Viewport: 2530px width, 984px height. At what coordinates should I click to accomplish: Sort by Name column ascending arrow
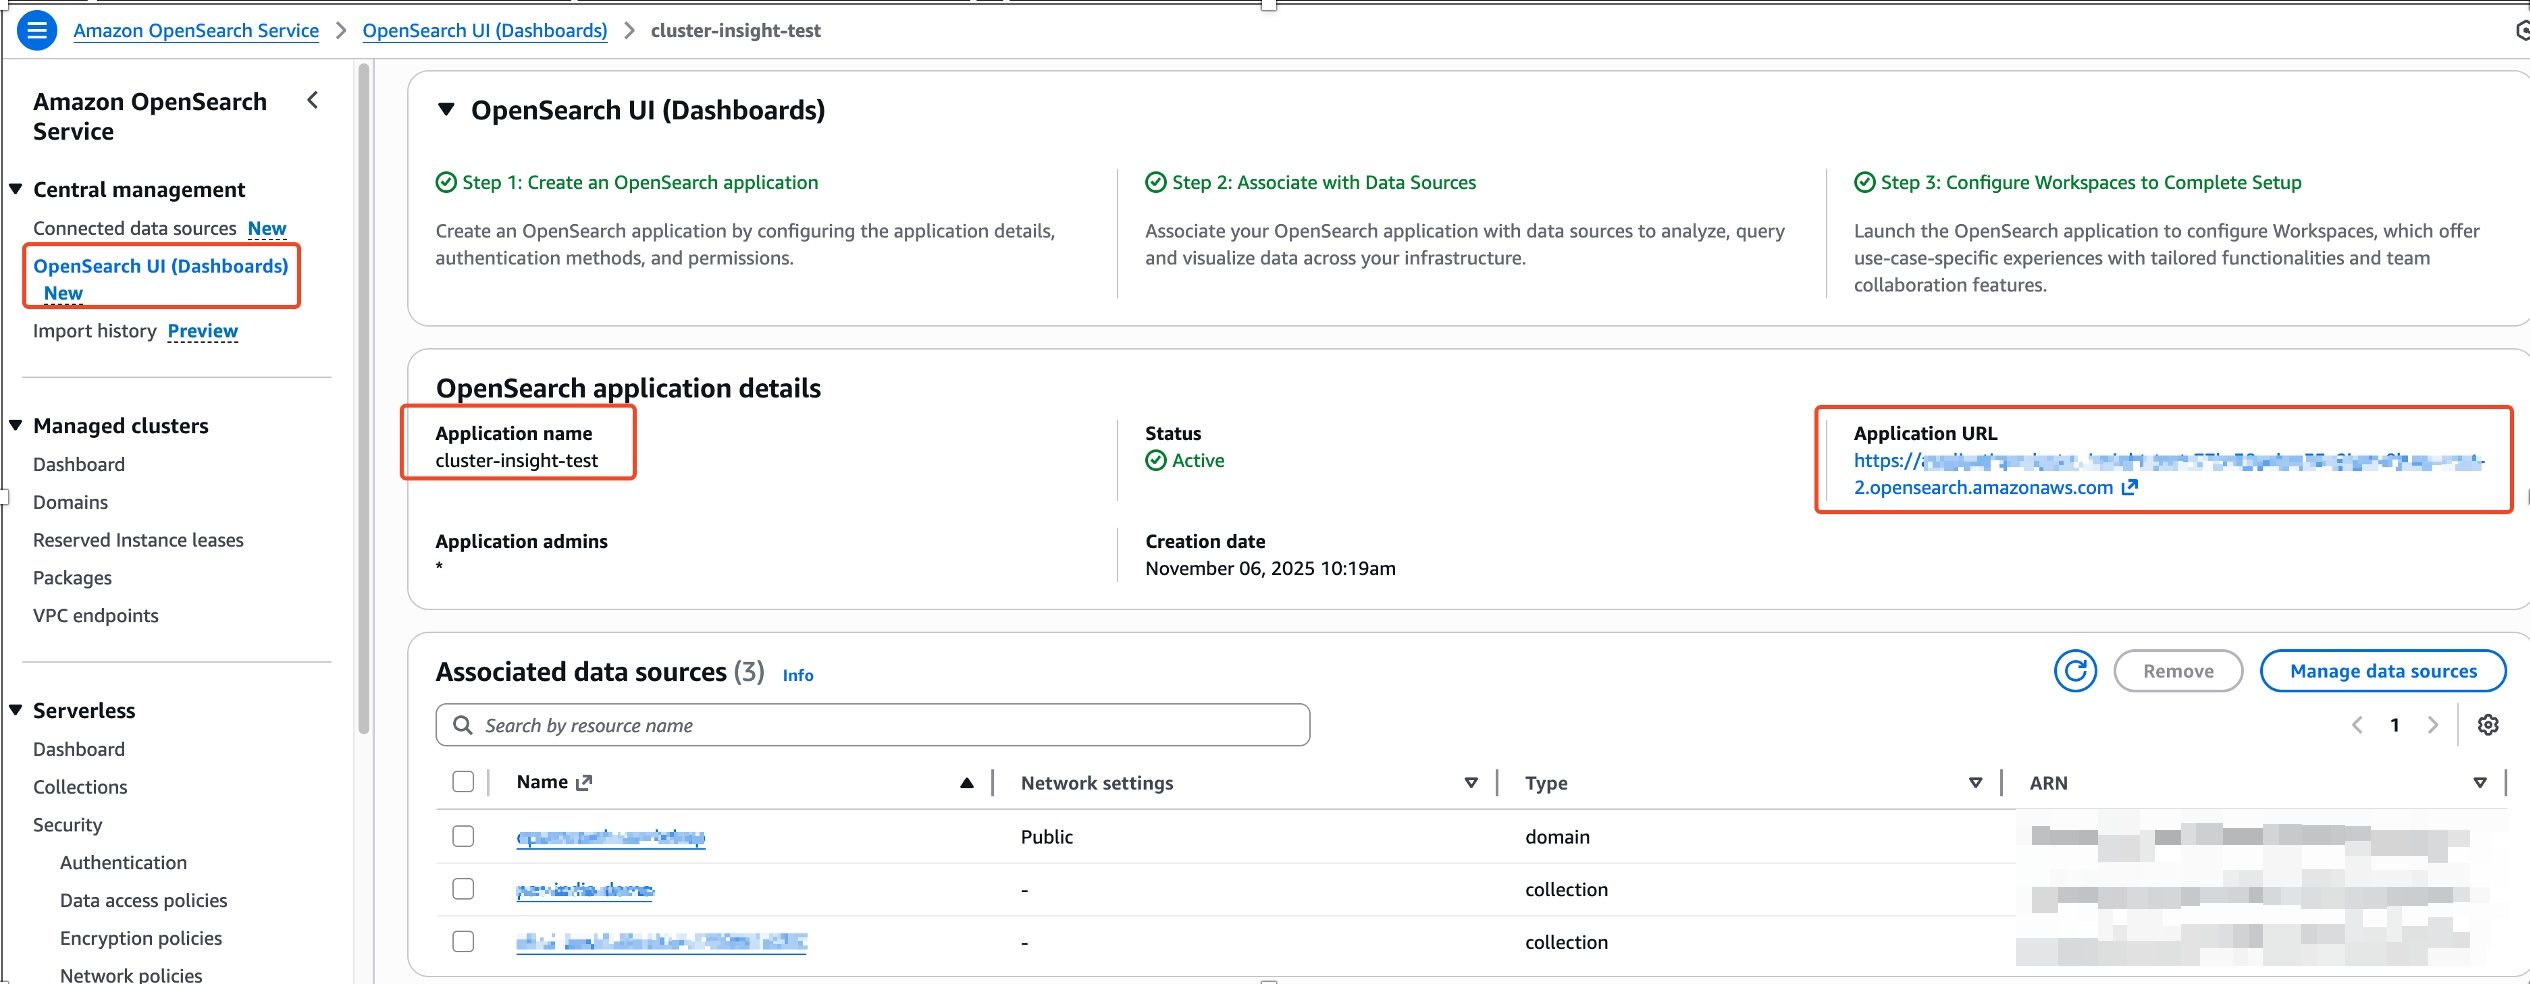tap(966, 783)
